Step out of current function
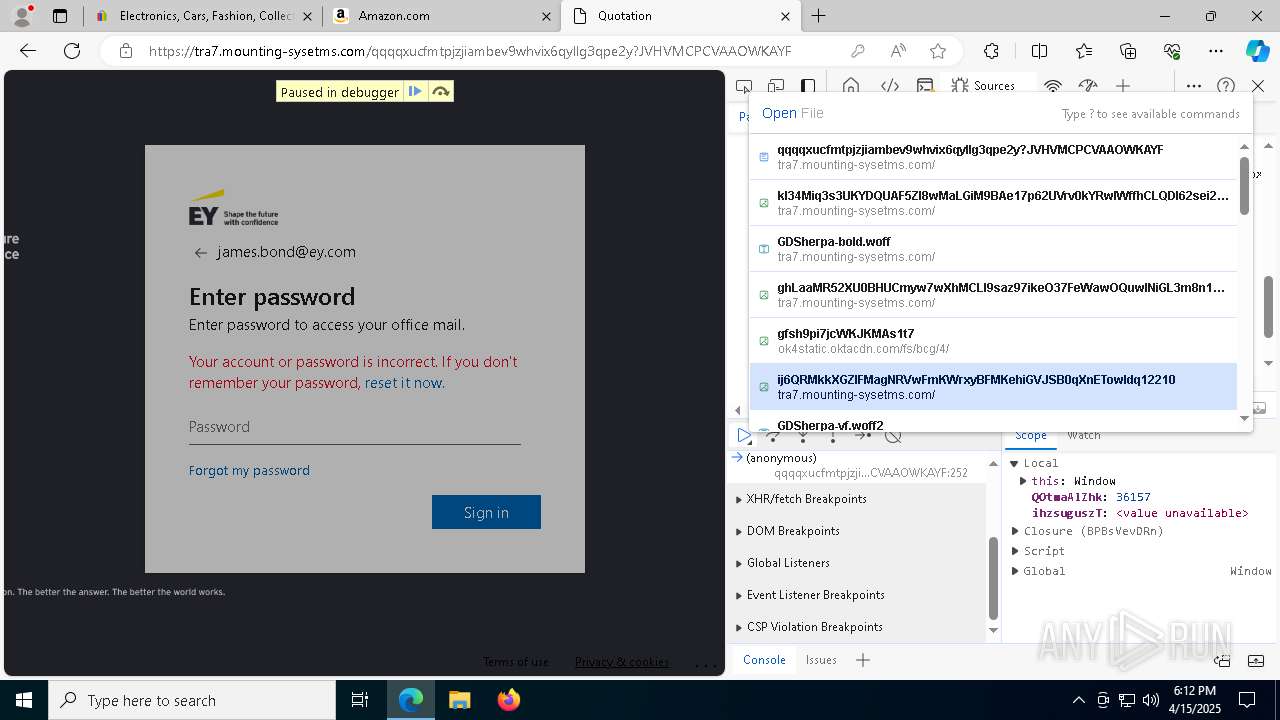 pyautogui.click(x=832, y=435)
